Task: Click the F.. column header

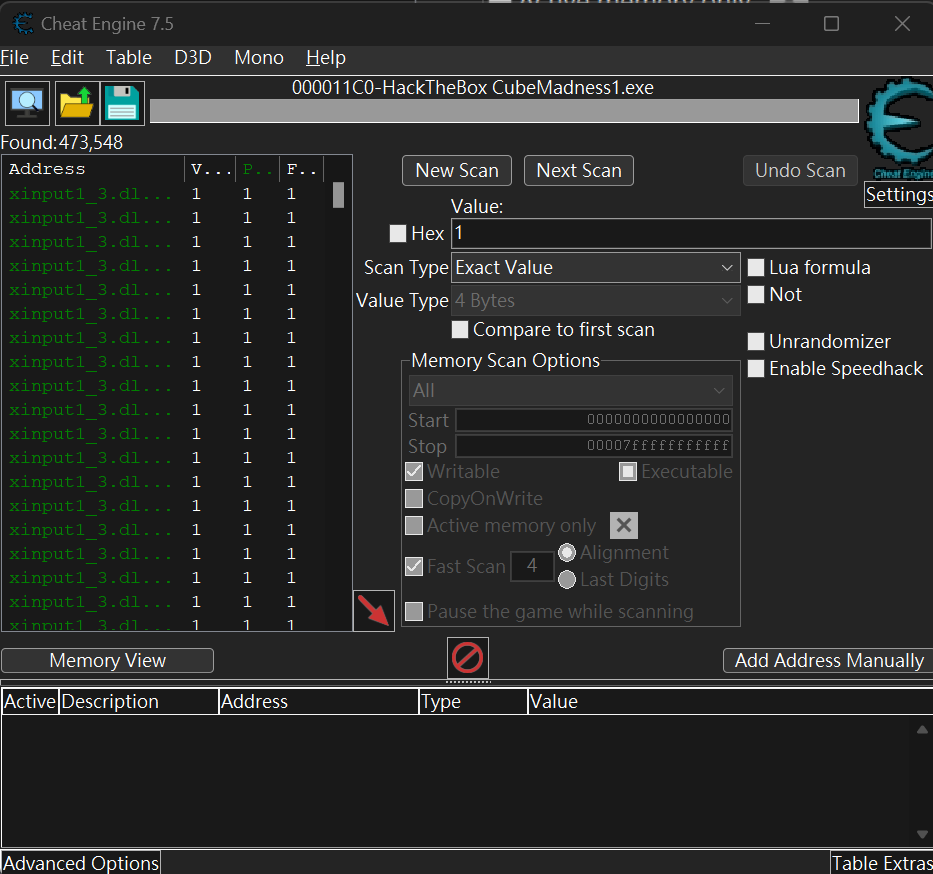Action: click(x=301, y=170)
